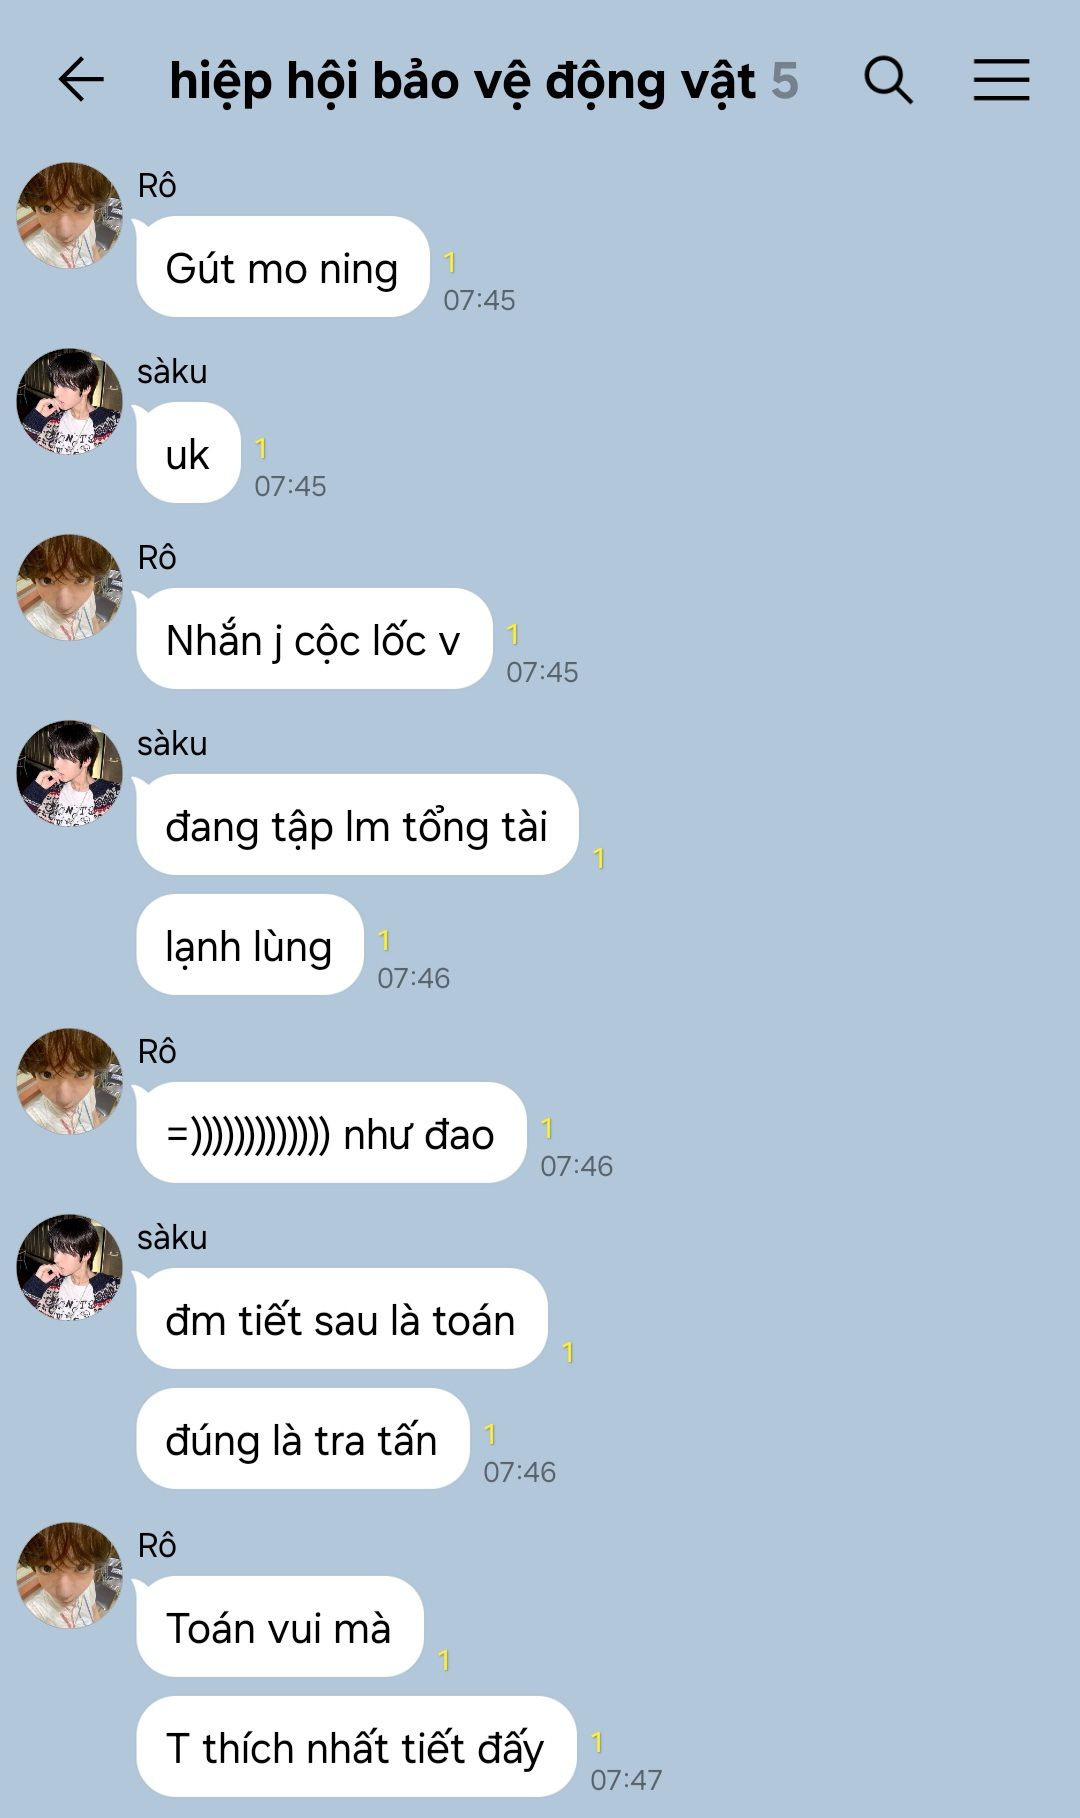Viewport: 1080px width, 1818px height.
Task: View Rô's avatar beside "như đao" message
Action: pyautogui.click(x=69, y=1081)
